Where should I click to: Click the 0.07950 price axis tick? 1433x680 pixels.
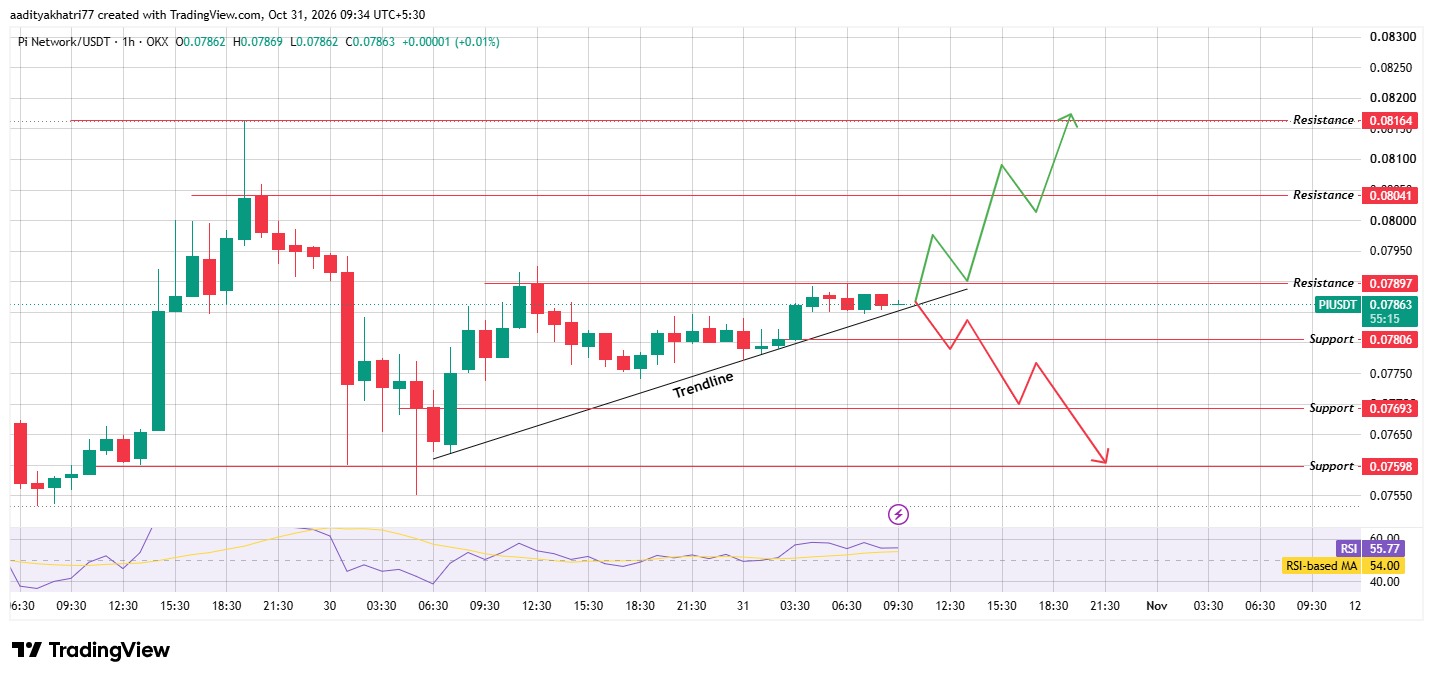pyautogui.click(x=1391, y=251)
